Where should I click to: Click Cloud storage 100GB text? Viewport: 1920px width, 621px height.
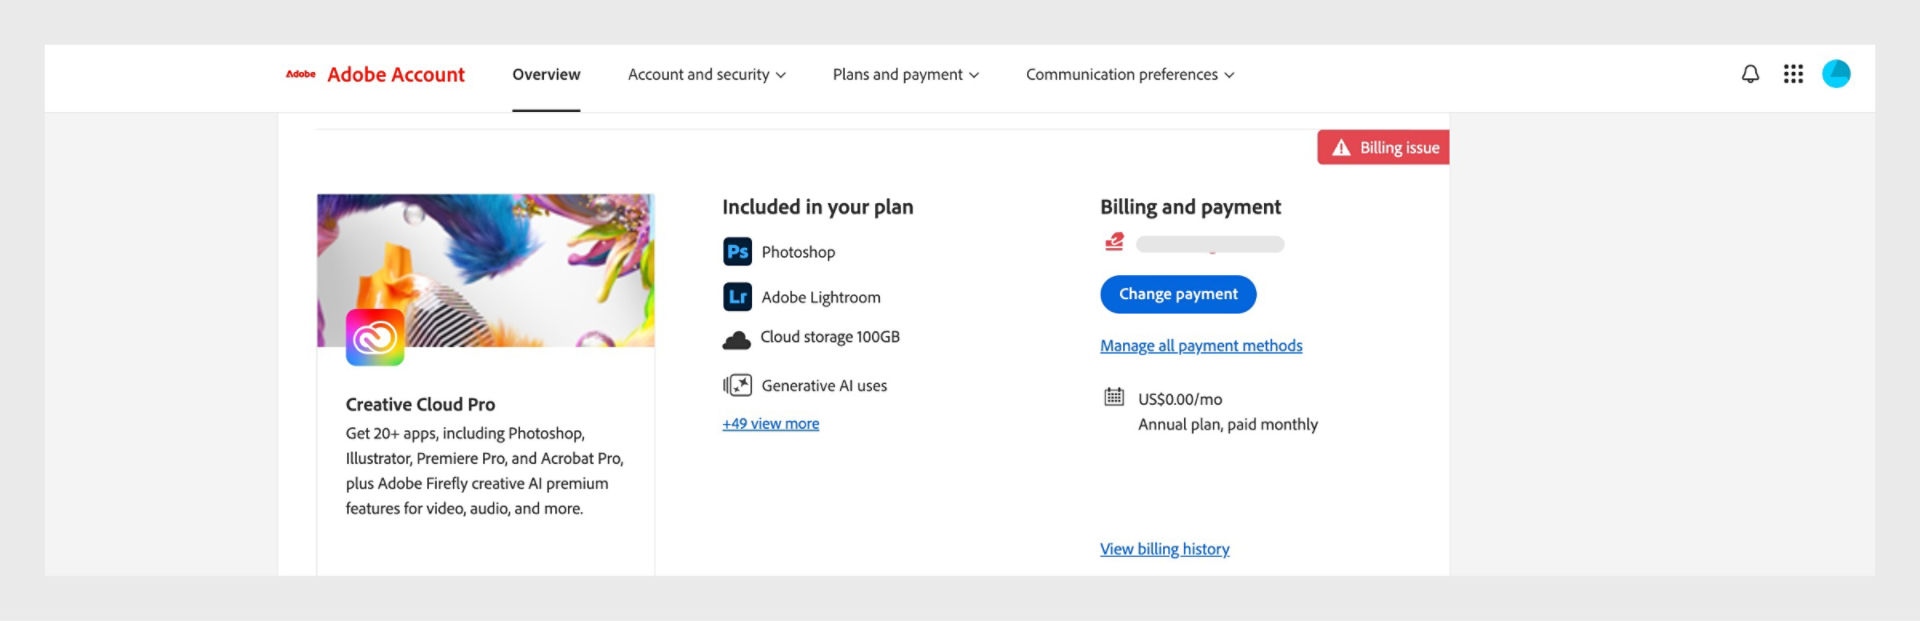pos(830,337)
